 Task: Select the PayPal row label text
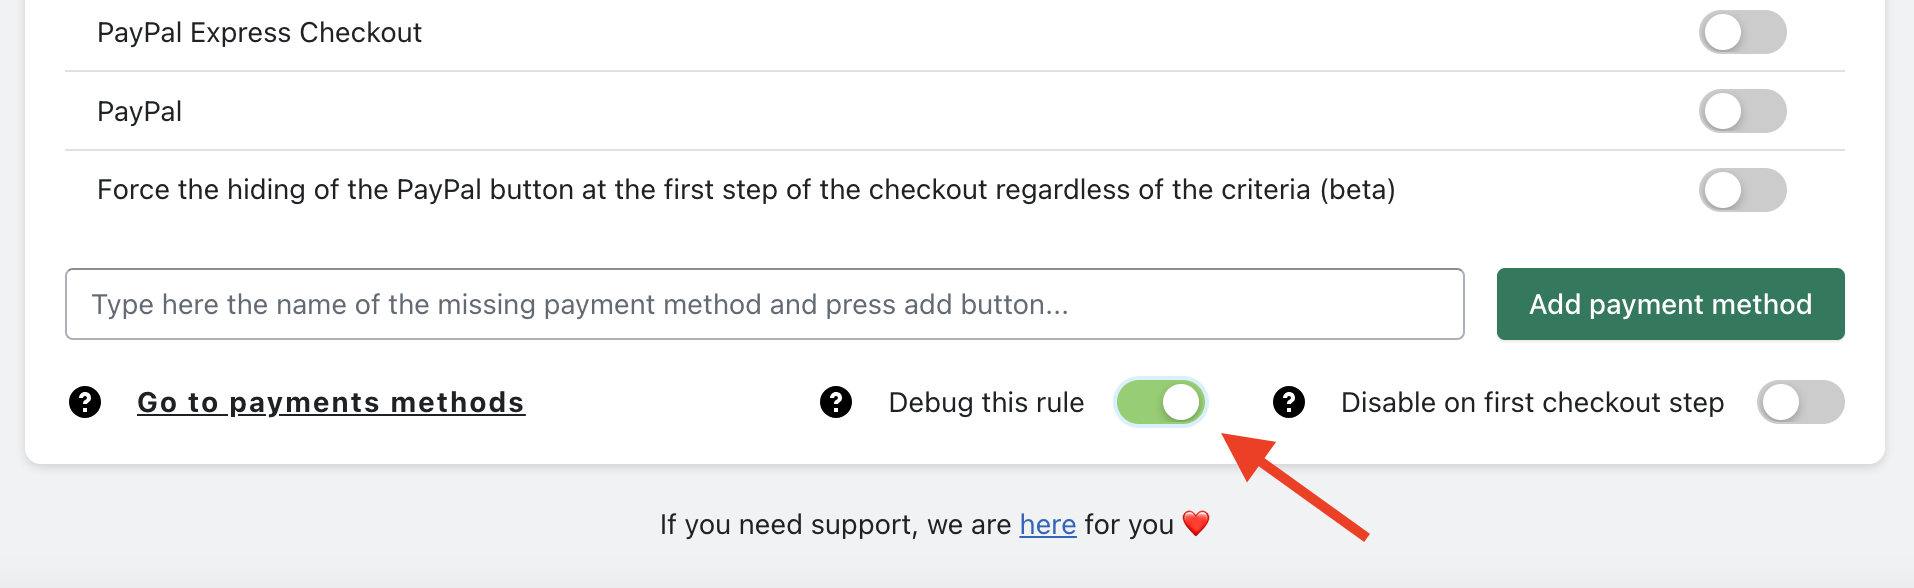tap(139, 112)
